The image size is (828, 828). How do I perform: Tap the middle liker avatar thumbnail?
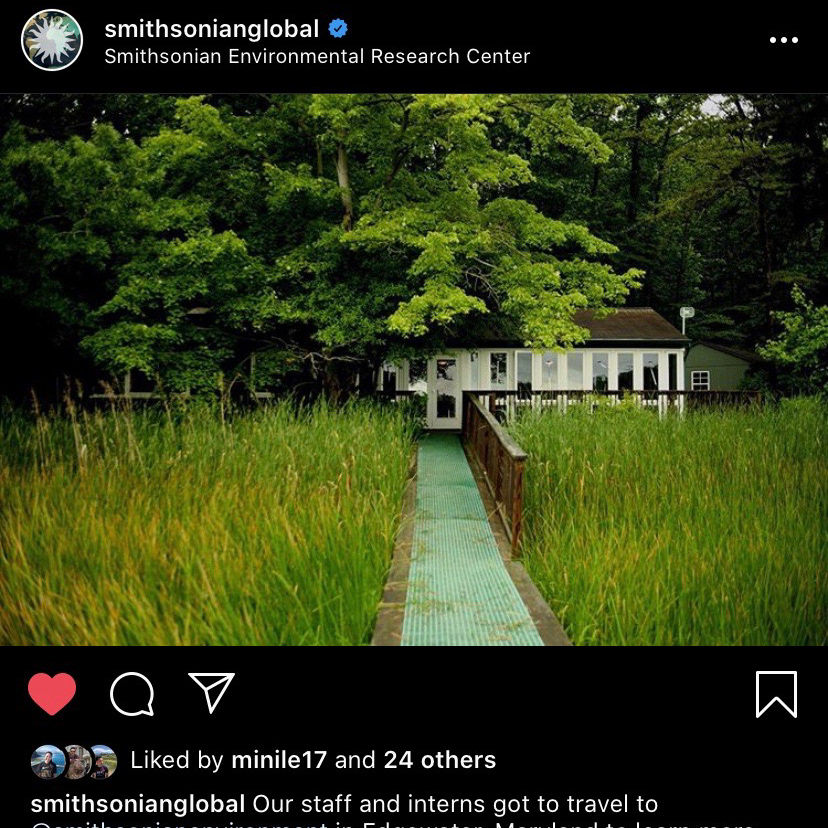[77, 762]
